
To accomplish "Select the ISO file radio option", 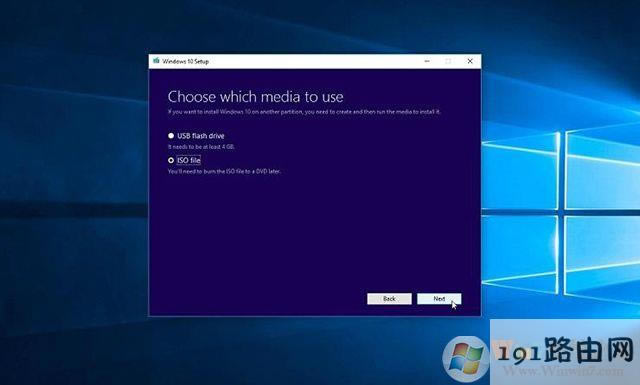I will (171, 160).
